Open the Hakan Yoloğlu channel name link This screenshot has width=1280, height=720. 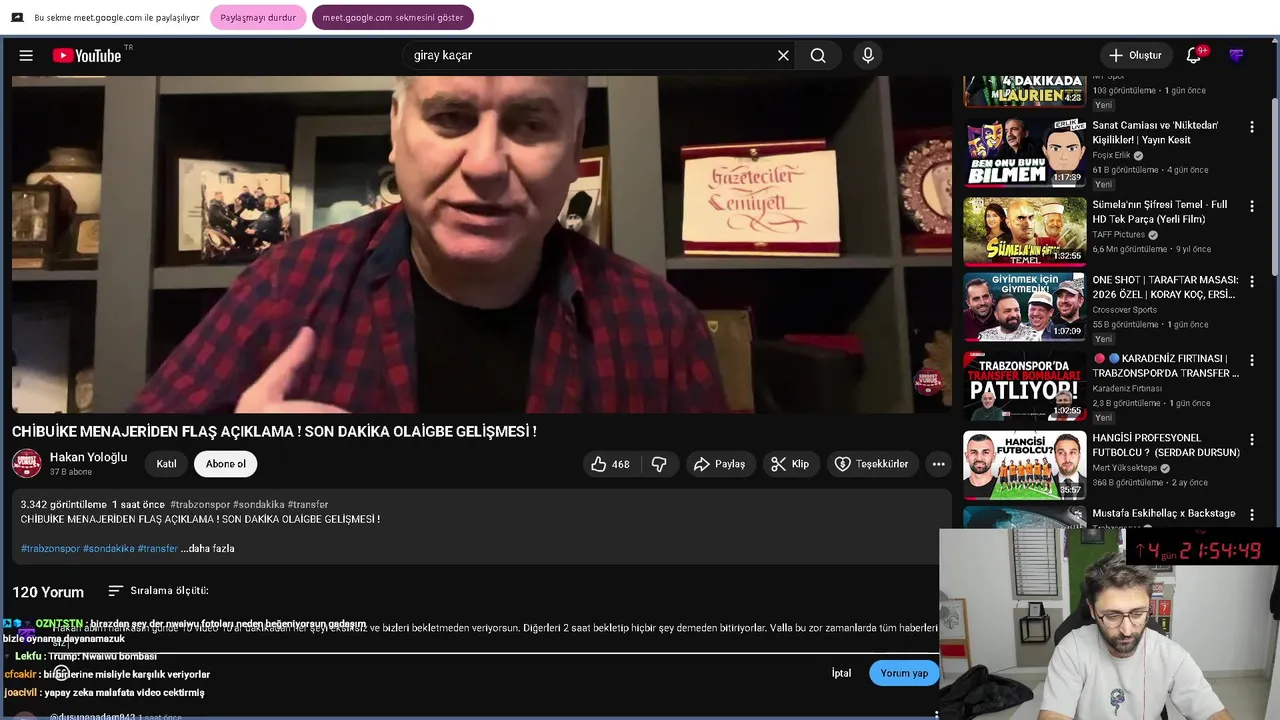[88, 457]
